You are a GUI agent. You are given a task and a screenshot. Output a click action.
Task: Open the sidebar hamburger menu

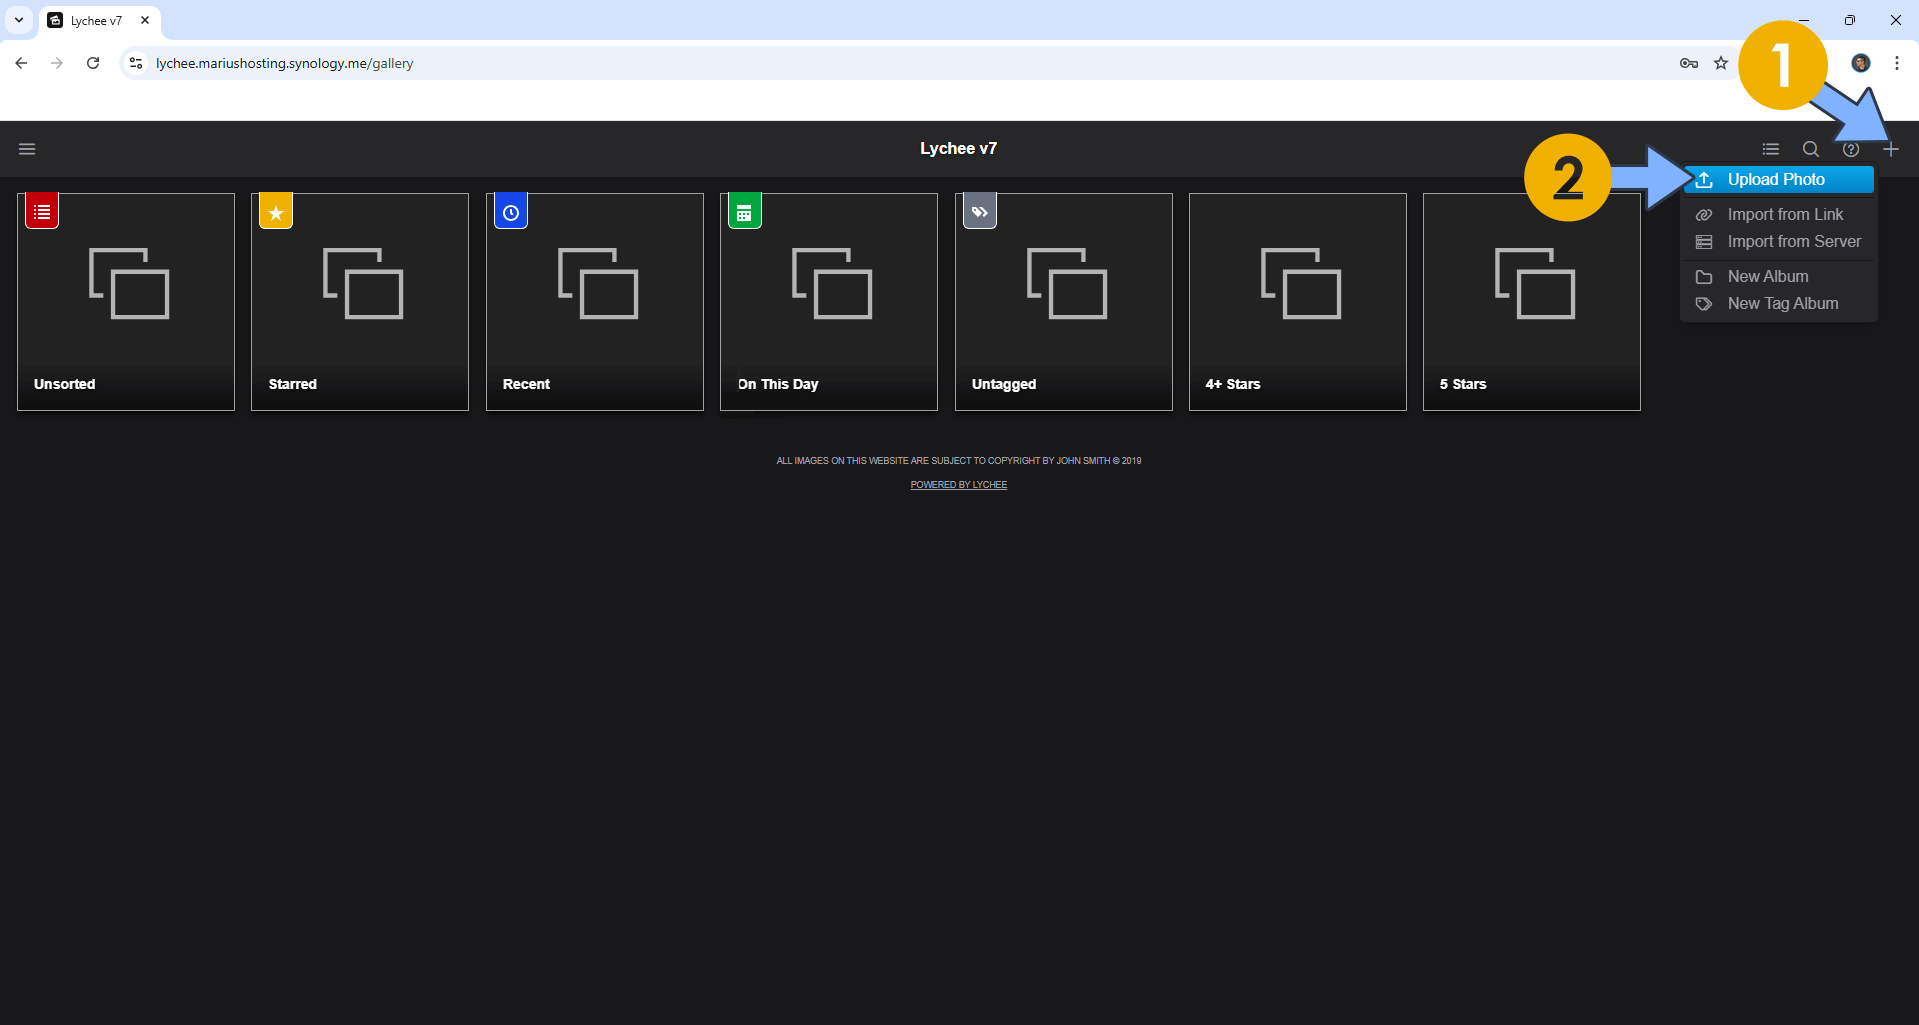(x=27, y=148)
